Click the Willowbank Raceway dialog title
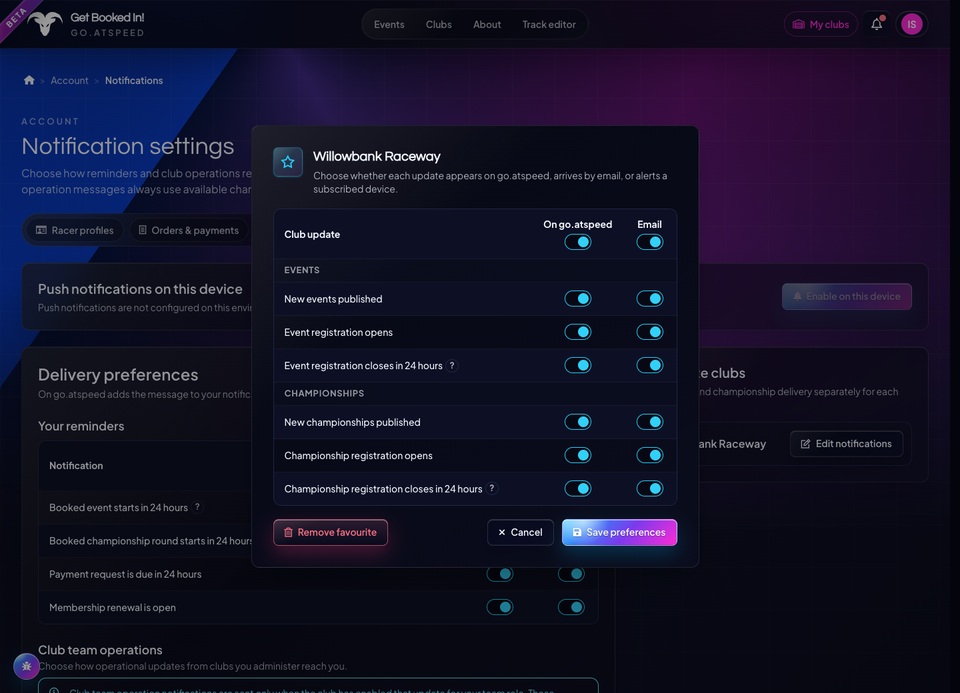The height and width of the screenshot is (693, 960). [377, 156]
